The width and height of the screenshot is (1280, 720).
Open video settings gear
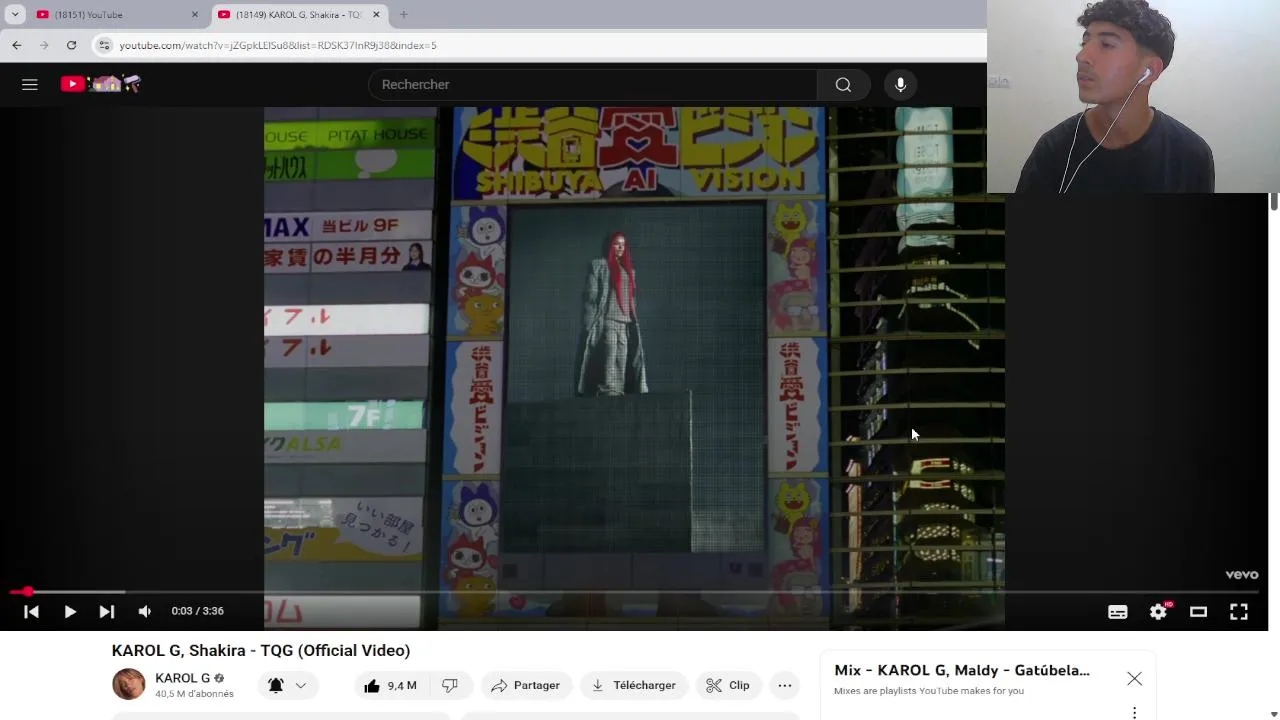pyautogui.click(x=1158, y=612)
